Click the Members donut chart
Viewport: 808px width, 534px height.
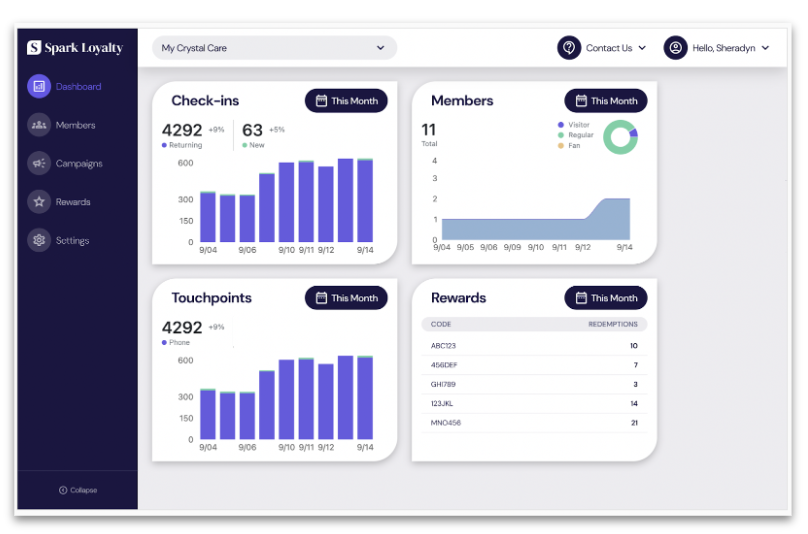coord(620,137)
